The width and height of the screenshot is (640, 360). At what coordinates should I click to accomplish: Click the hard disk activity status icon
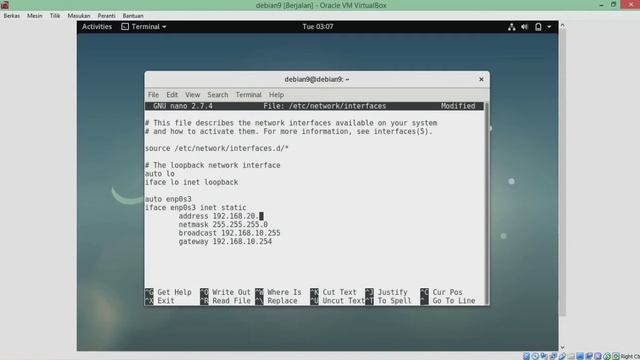pos(527,356)
